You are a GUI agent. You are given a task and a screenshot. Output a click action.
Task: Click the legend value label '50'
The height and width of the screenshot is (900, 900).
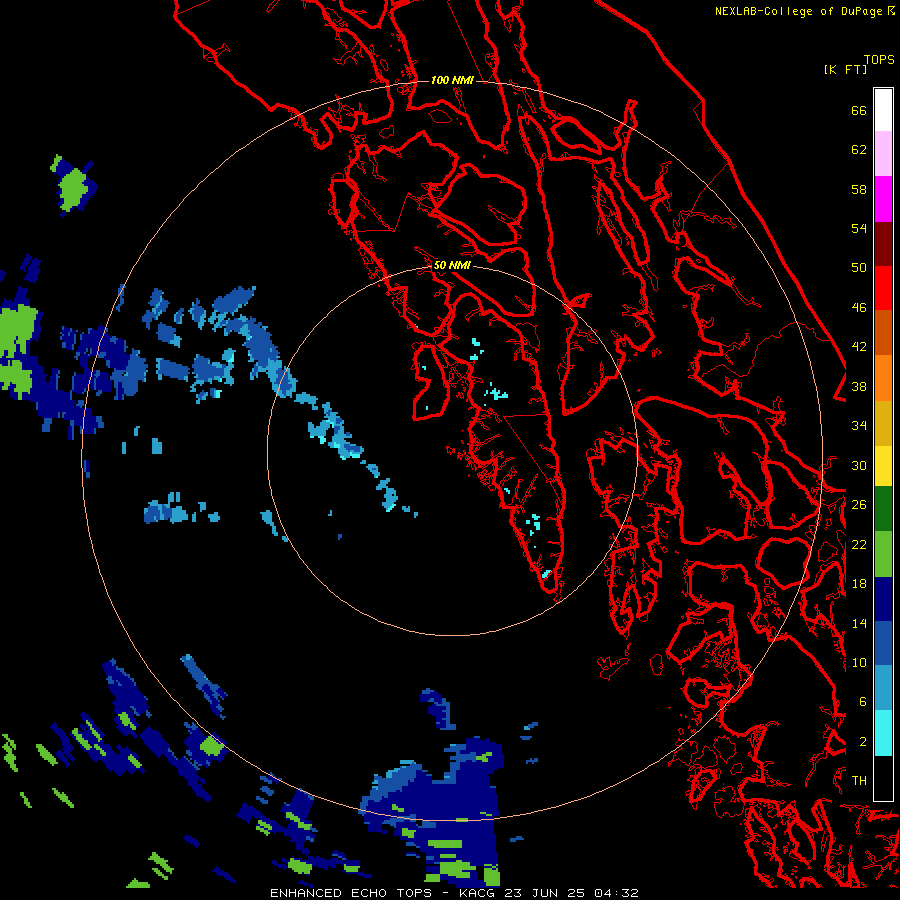pos(859,268)
